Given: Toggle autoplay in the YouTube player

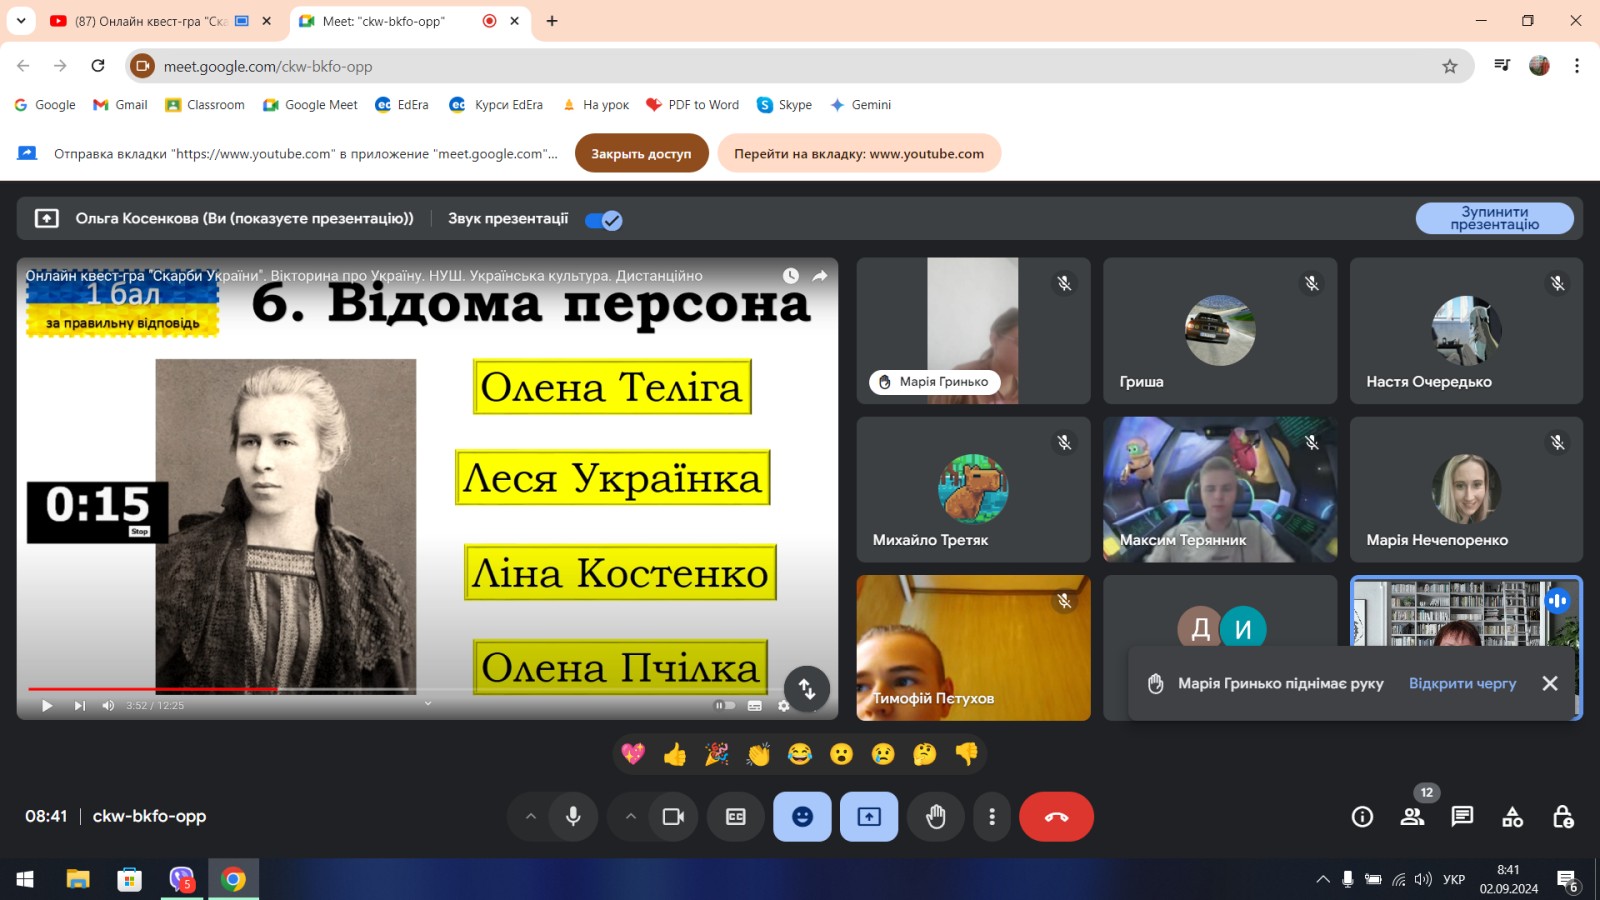Looking at the screenshot, I should coord(724,706).
